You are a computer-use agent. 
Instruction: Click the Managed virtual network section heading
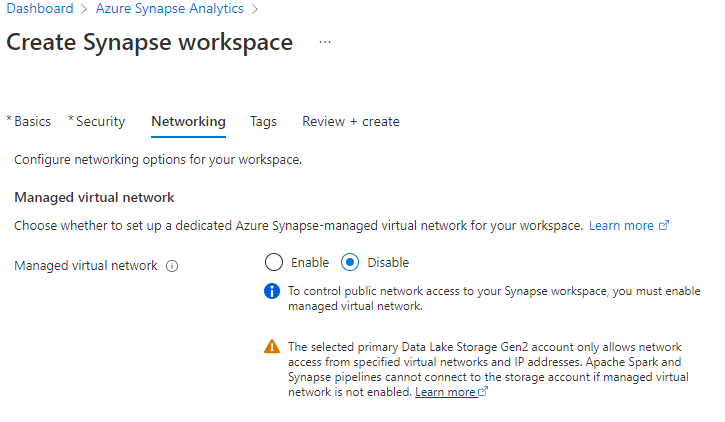coord(94,198)
